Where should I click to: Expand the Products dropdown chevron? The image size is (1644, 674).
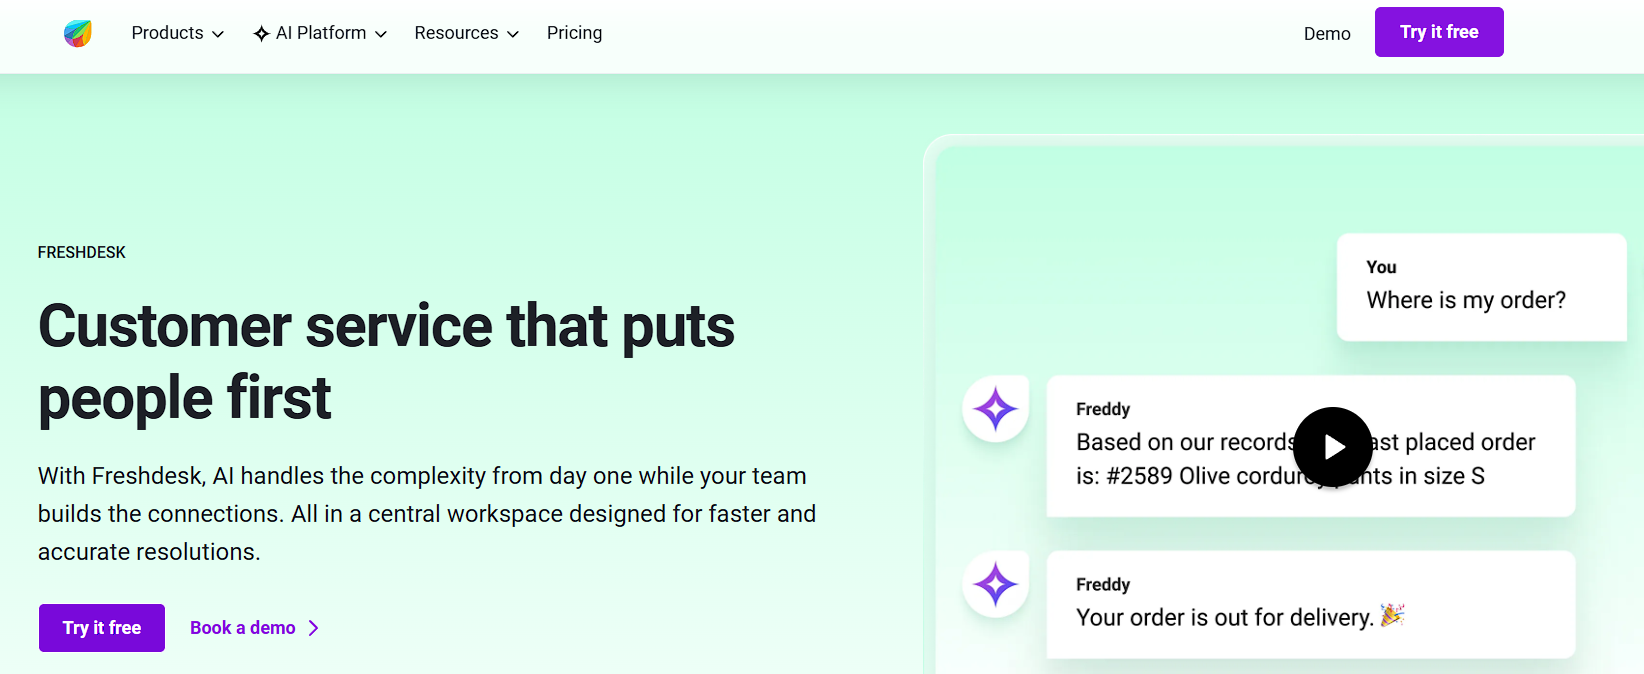pyautogui.click(x=218, y=34)
